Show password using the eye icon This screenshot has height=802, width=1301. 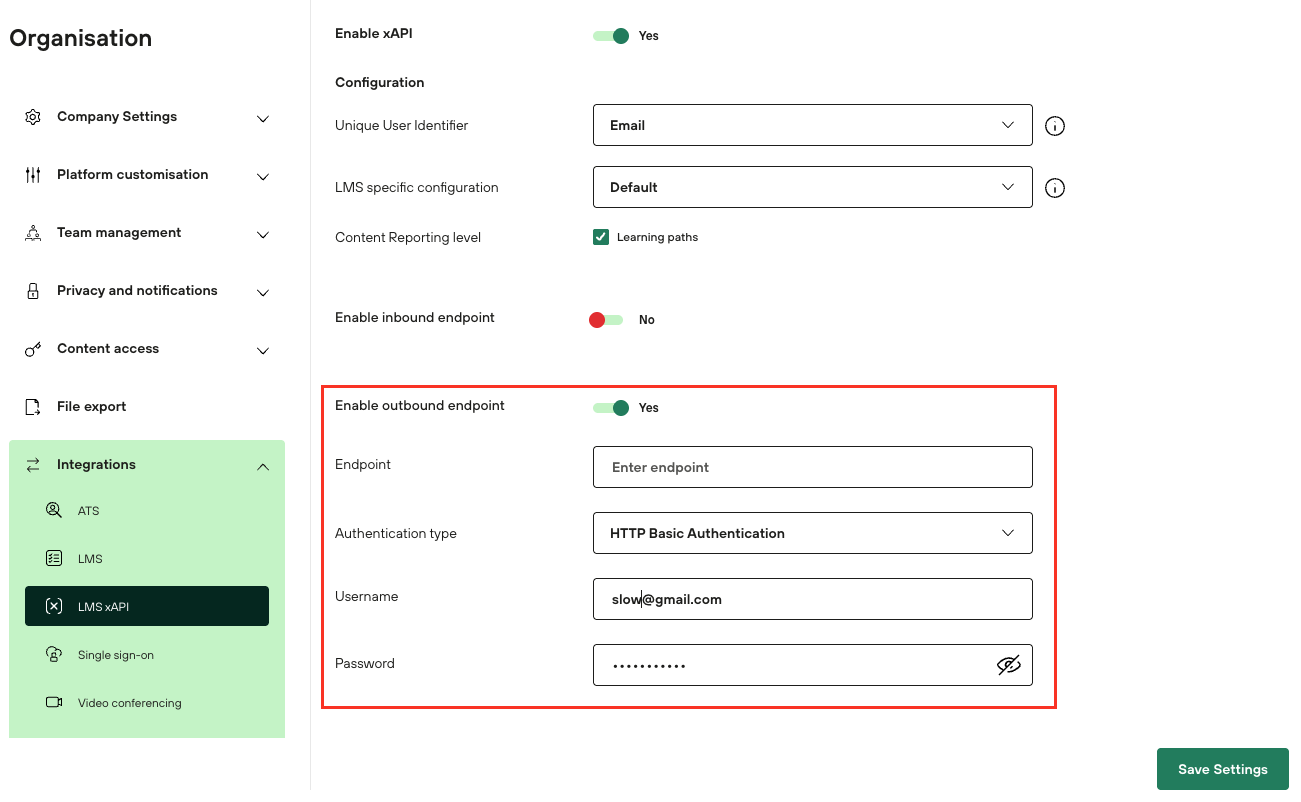[1009, 665]
